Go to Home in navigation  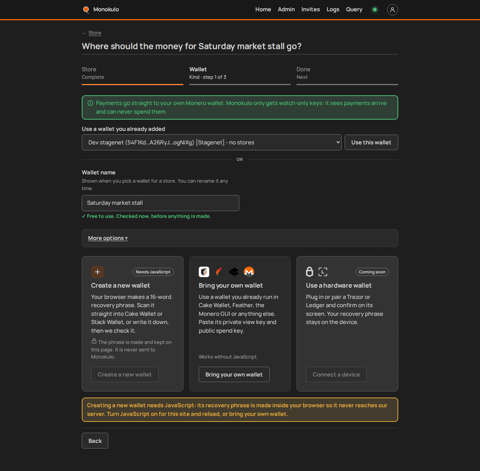click(x=263, y=9)
